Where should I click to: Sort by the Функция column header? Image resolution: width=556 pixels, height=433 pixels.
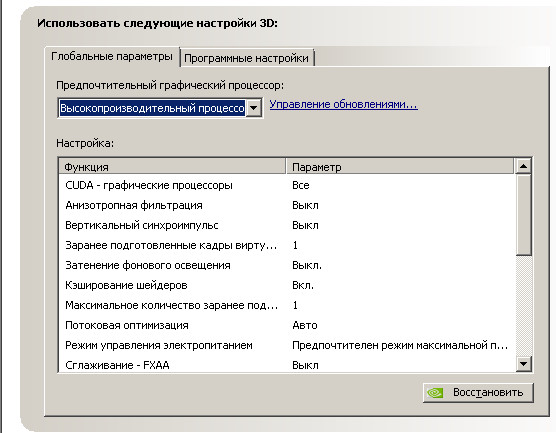pos(172,167)
